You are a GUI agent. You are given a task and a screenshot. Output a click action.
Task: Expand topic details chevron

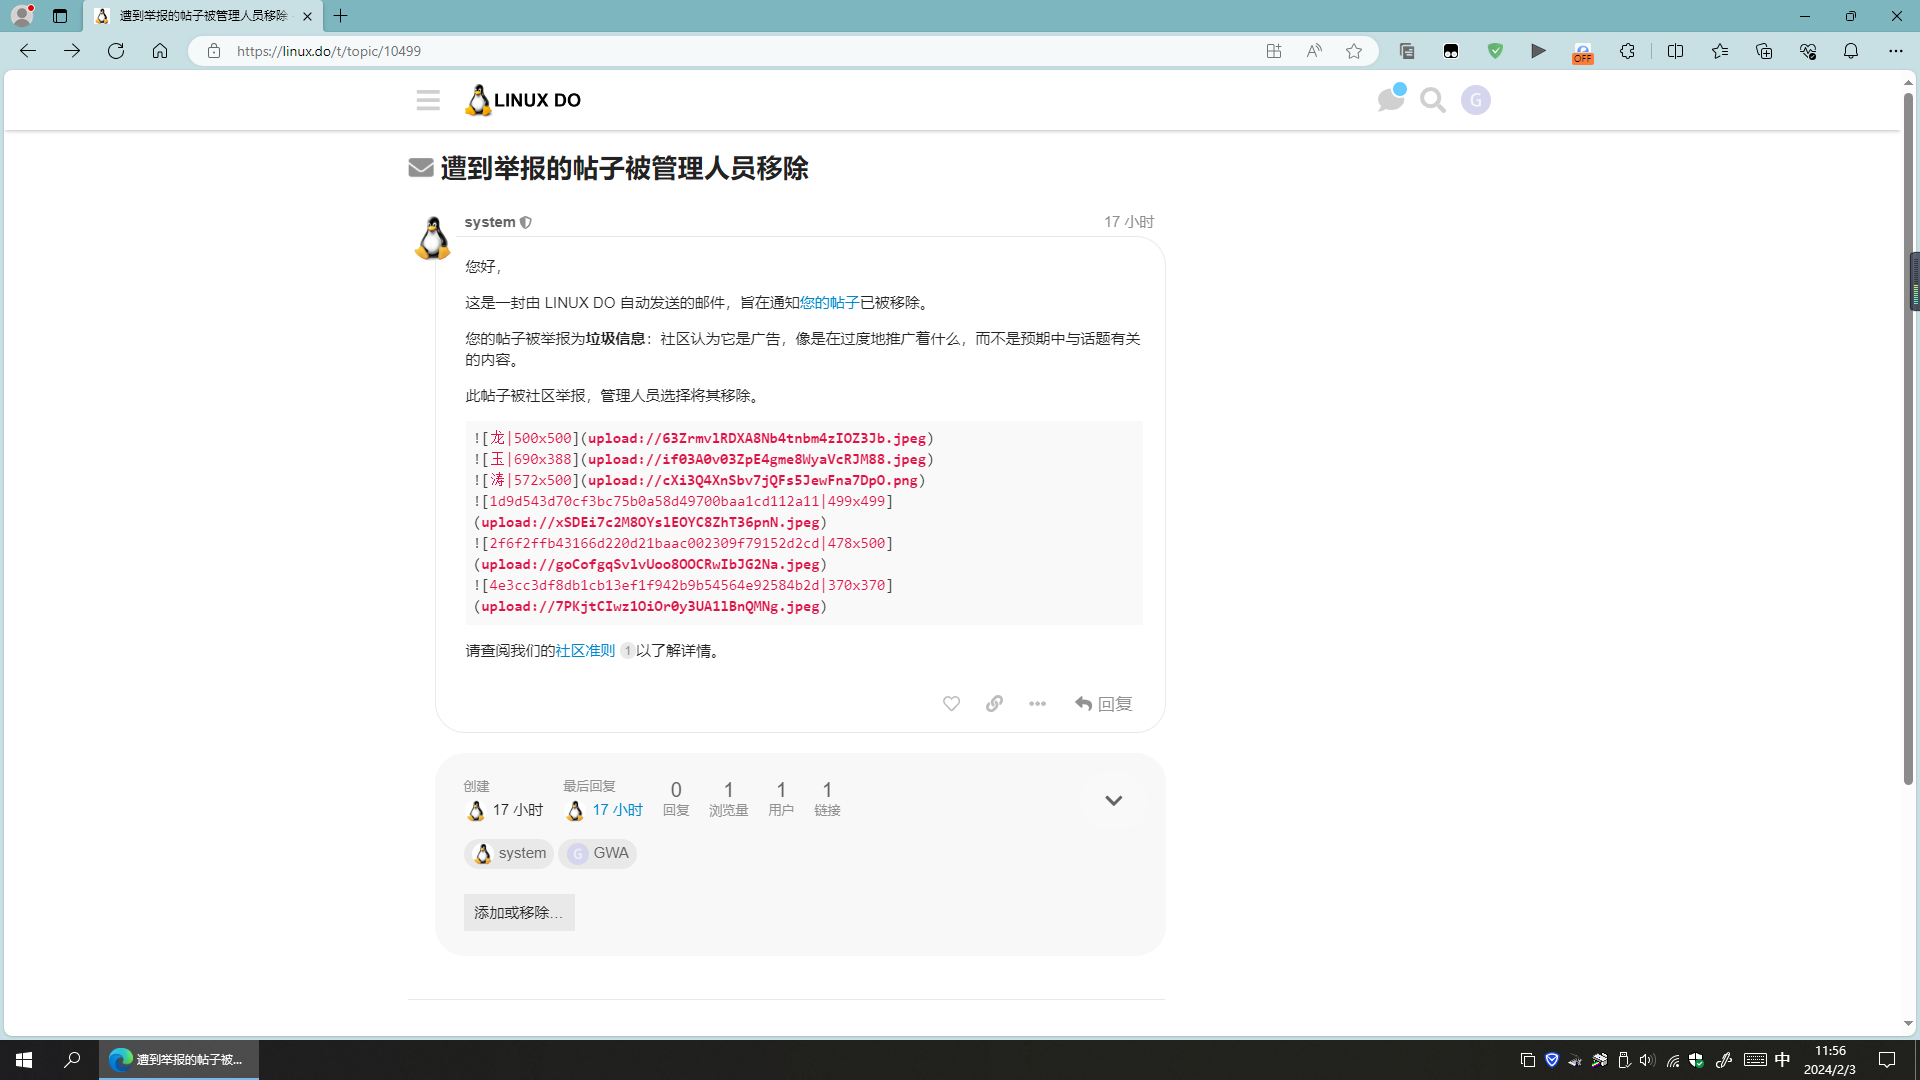[1113, 800]
